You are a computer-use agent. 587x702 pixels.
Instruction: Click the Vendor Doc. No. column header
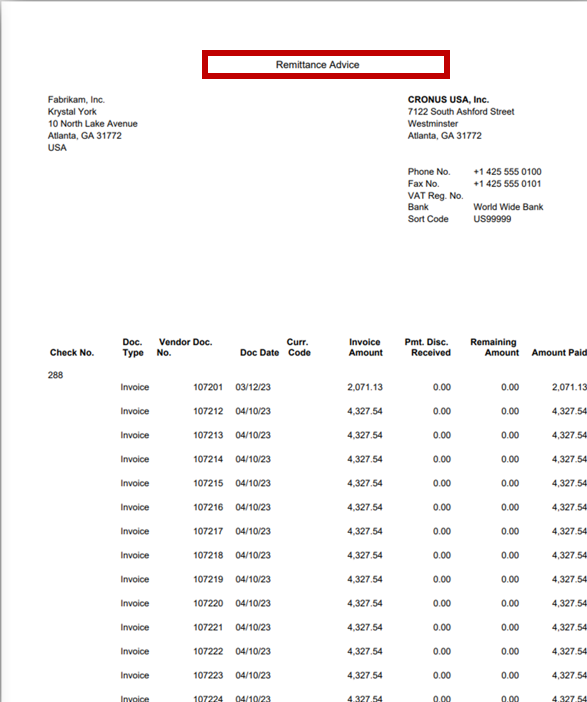184,347
